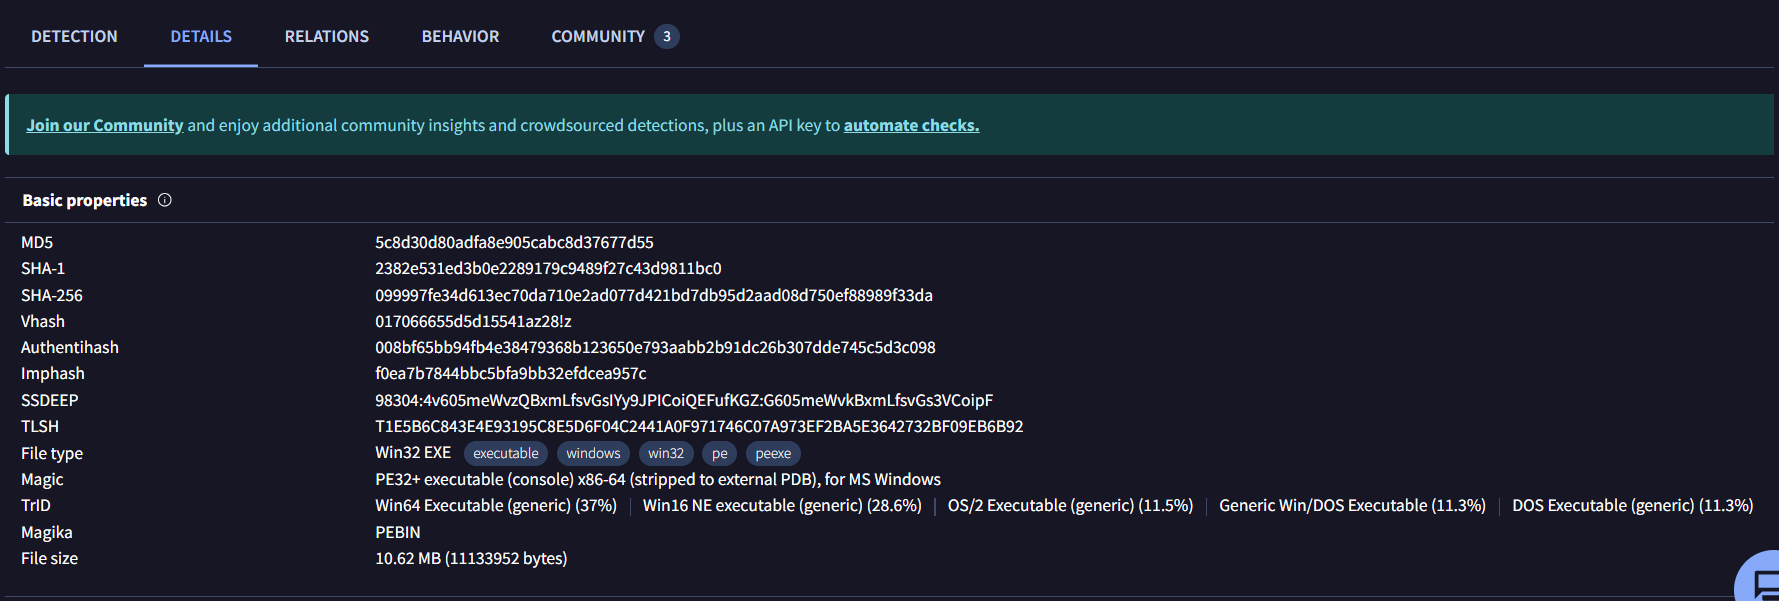Click TrID entry OS/2 Executable (generic) (11.5%)
The height and width of the screenshot is (601, 1779).
pyautogui.click(x=1071, y=505)
